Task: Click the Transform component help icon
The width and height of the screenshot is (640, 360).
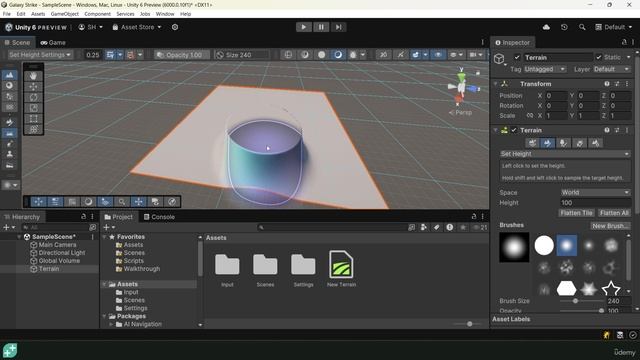Action: [607, 84]
